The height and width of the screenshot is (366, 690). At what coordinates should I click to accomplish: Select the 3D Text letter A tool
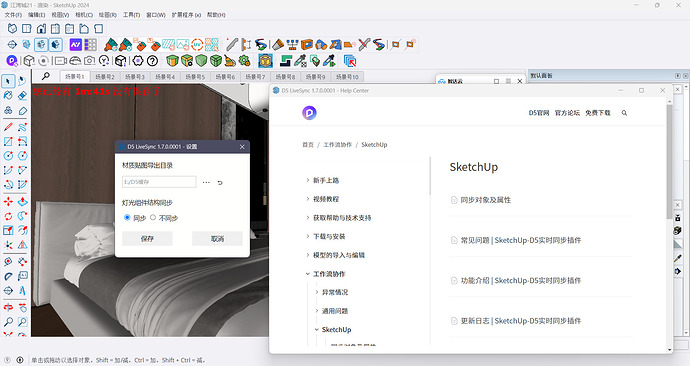[22, 291]
